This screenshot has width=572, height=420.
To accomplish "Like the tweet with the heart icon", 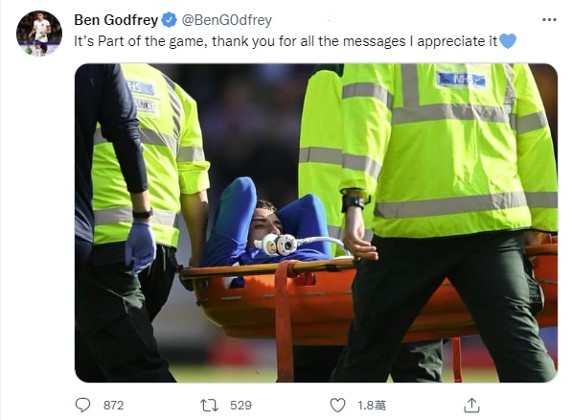I will tap(337, 405).
